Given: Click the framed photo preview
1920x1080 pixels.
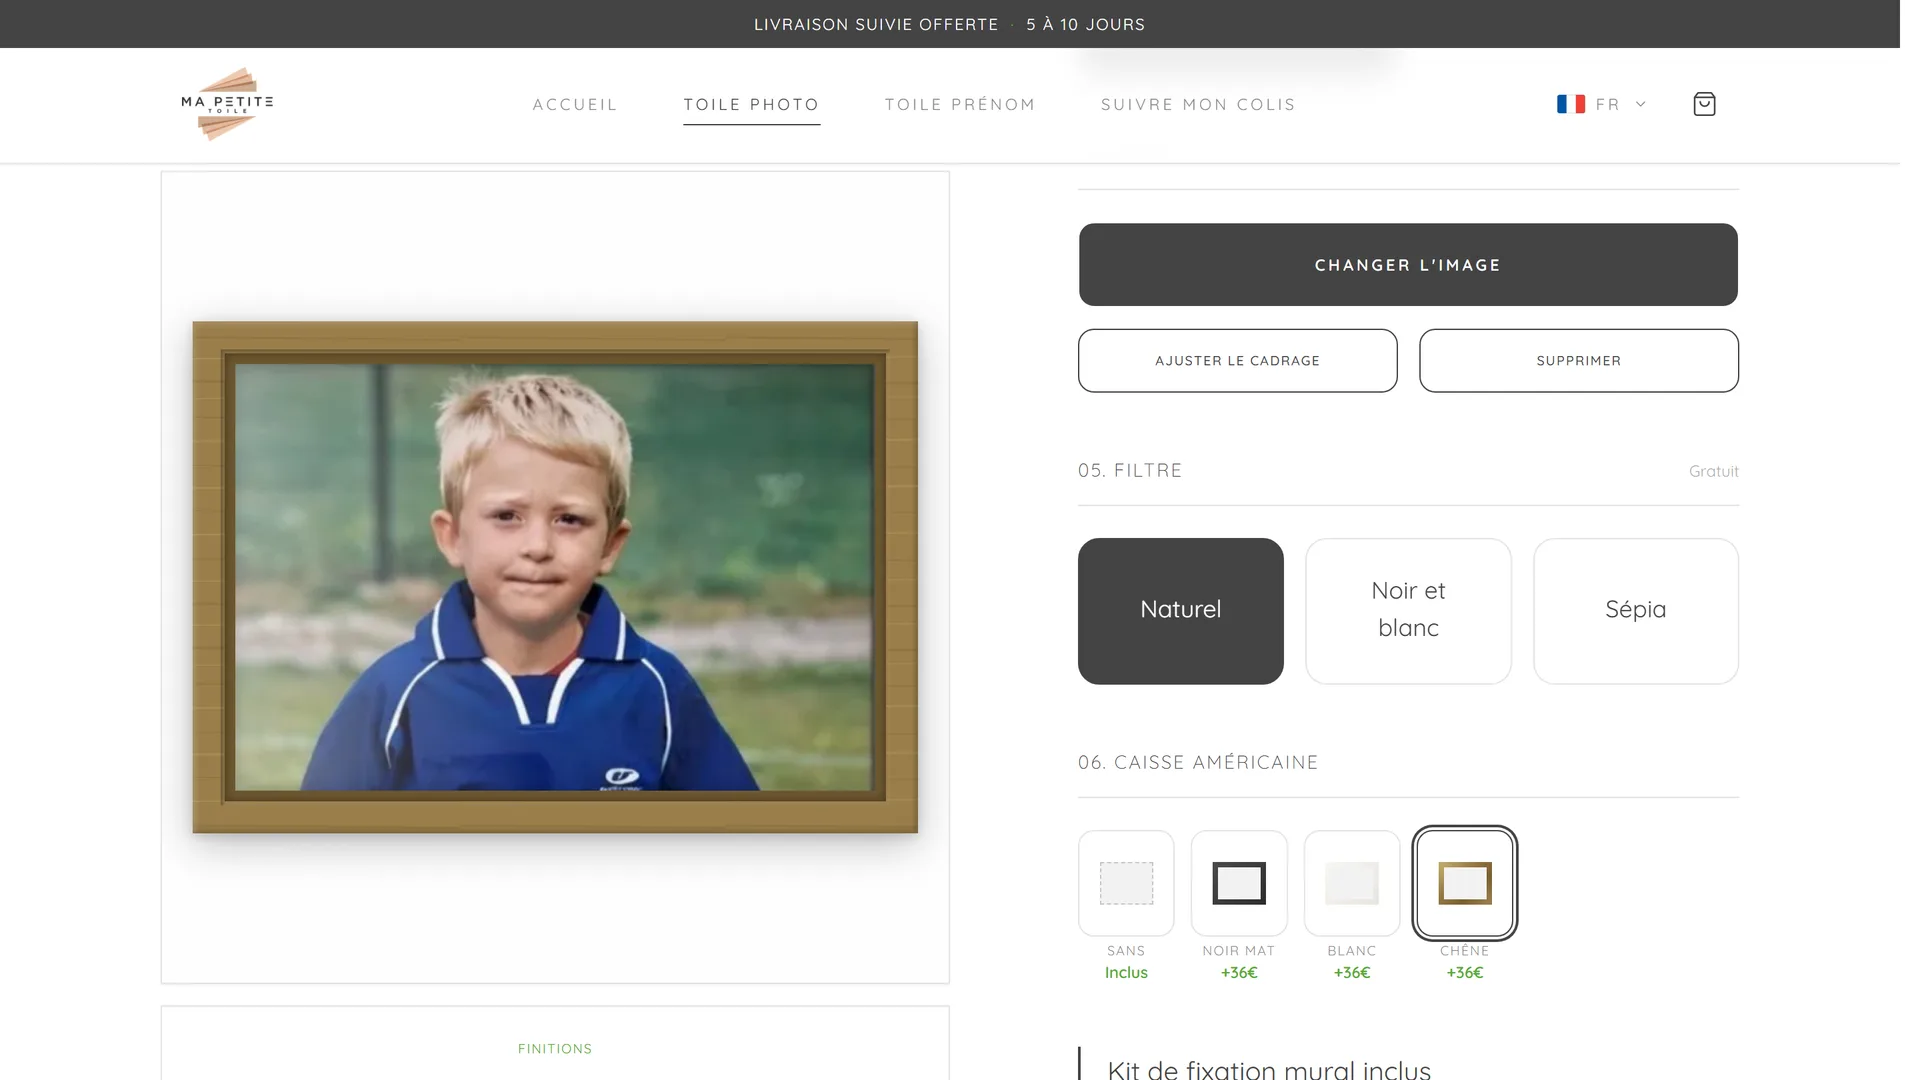Looking at the screenshot, I should pos(555,577).
